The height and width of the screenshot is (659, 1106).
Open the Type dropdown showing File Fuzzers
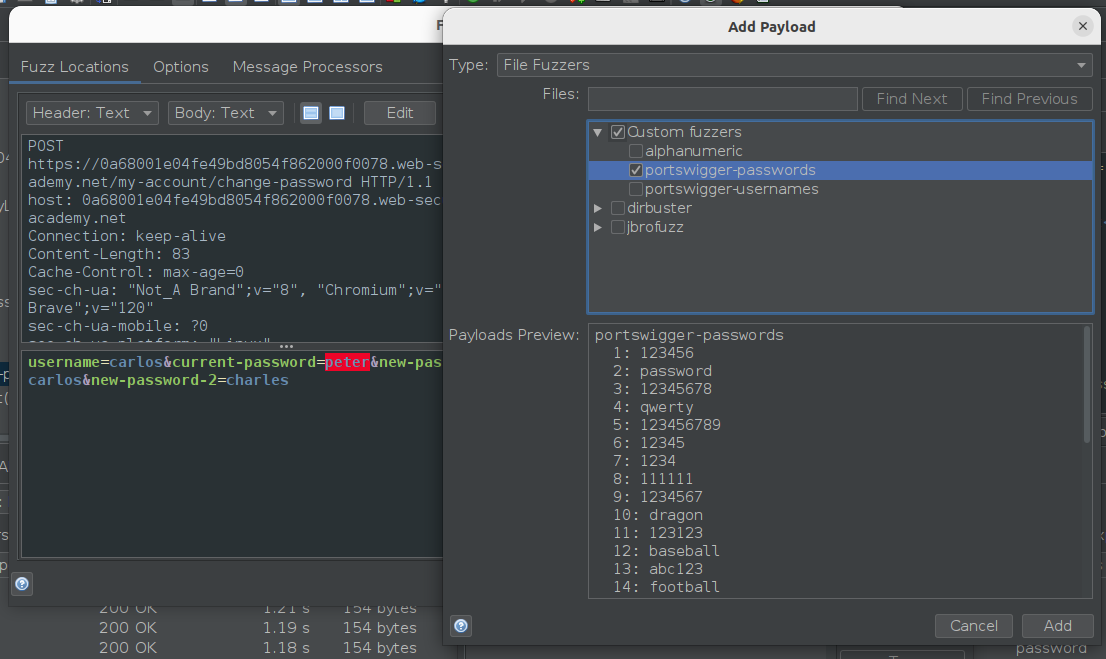(x=794, y=65)
